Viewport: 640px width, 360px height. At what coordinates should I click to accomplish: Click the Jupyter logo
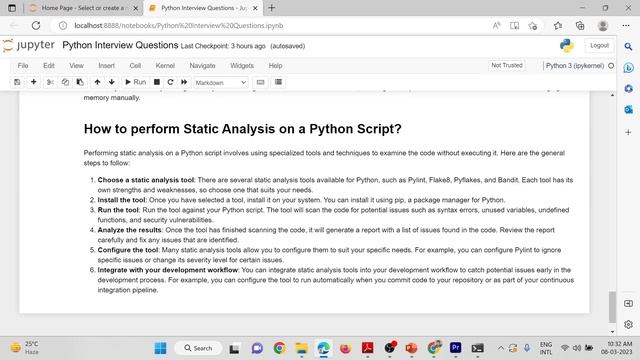(29, 45)
